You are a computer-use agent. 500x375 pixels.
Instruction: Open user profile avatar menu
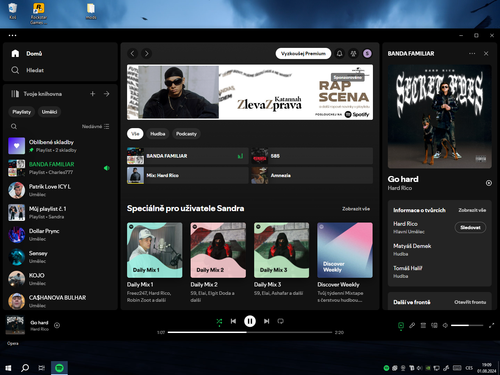(367, 54)
